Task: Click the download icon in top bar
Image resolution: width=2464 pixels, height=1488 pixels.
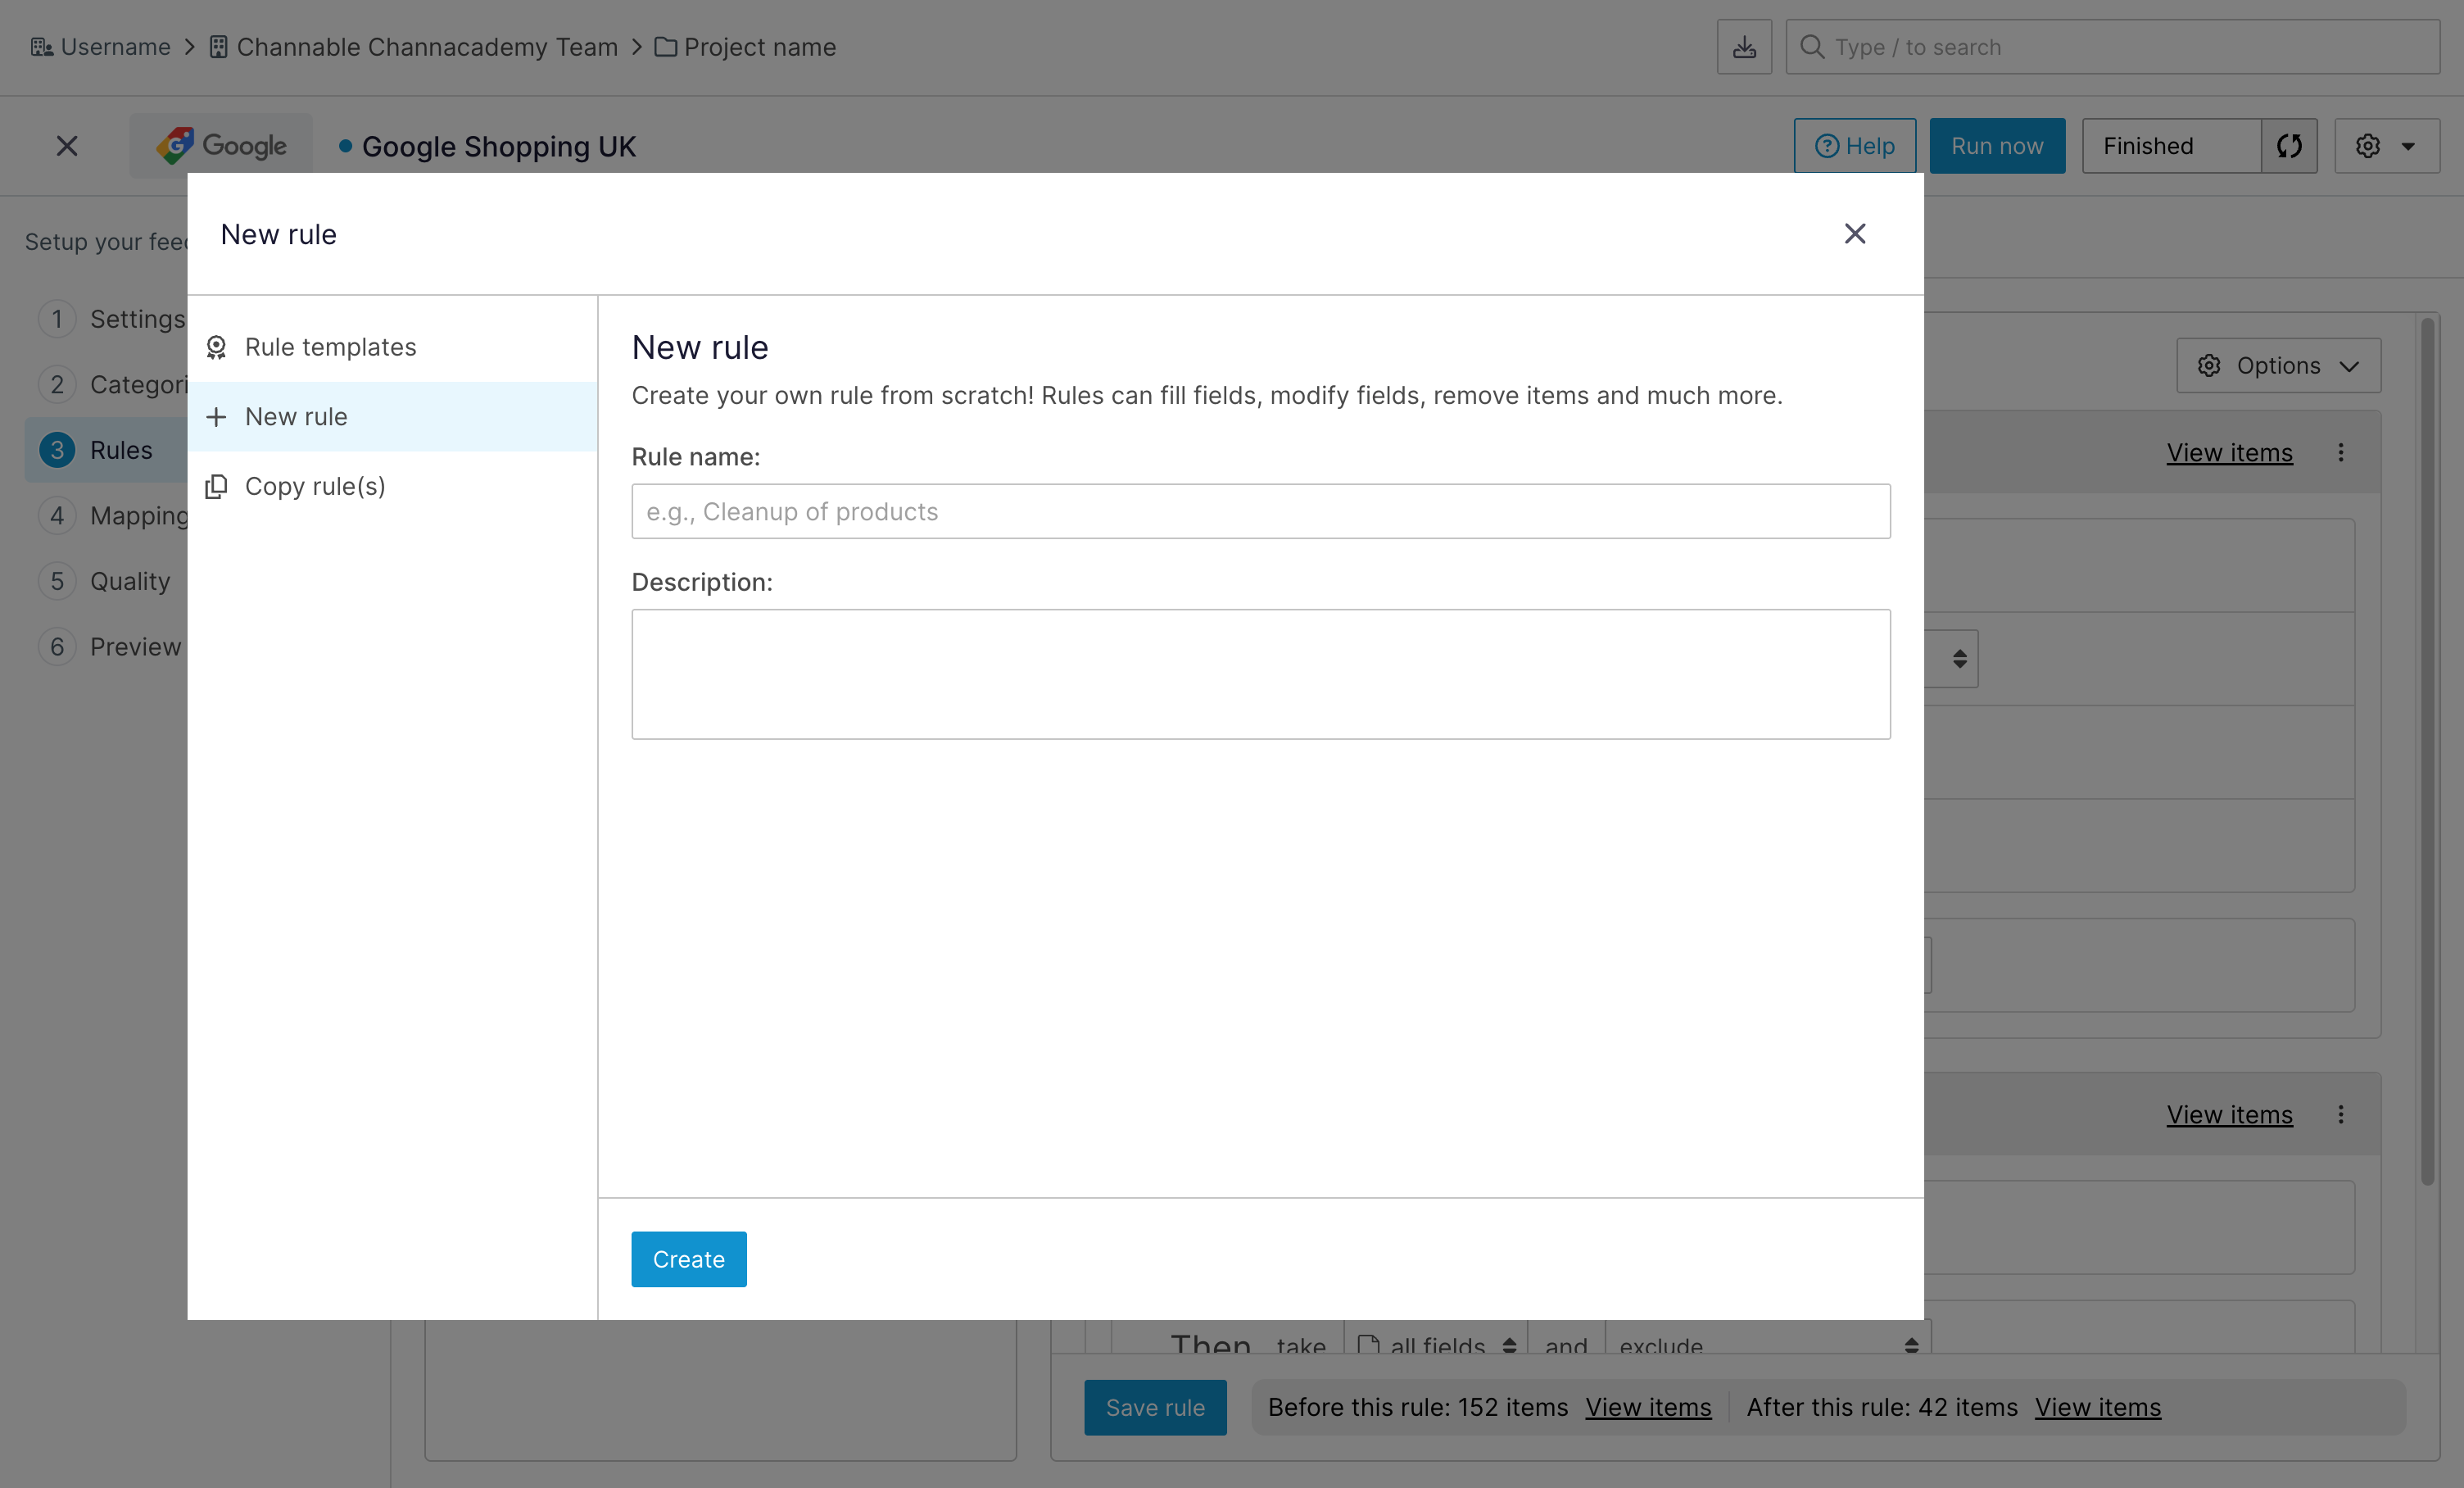Action: click(1744, 47)
